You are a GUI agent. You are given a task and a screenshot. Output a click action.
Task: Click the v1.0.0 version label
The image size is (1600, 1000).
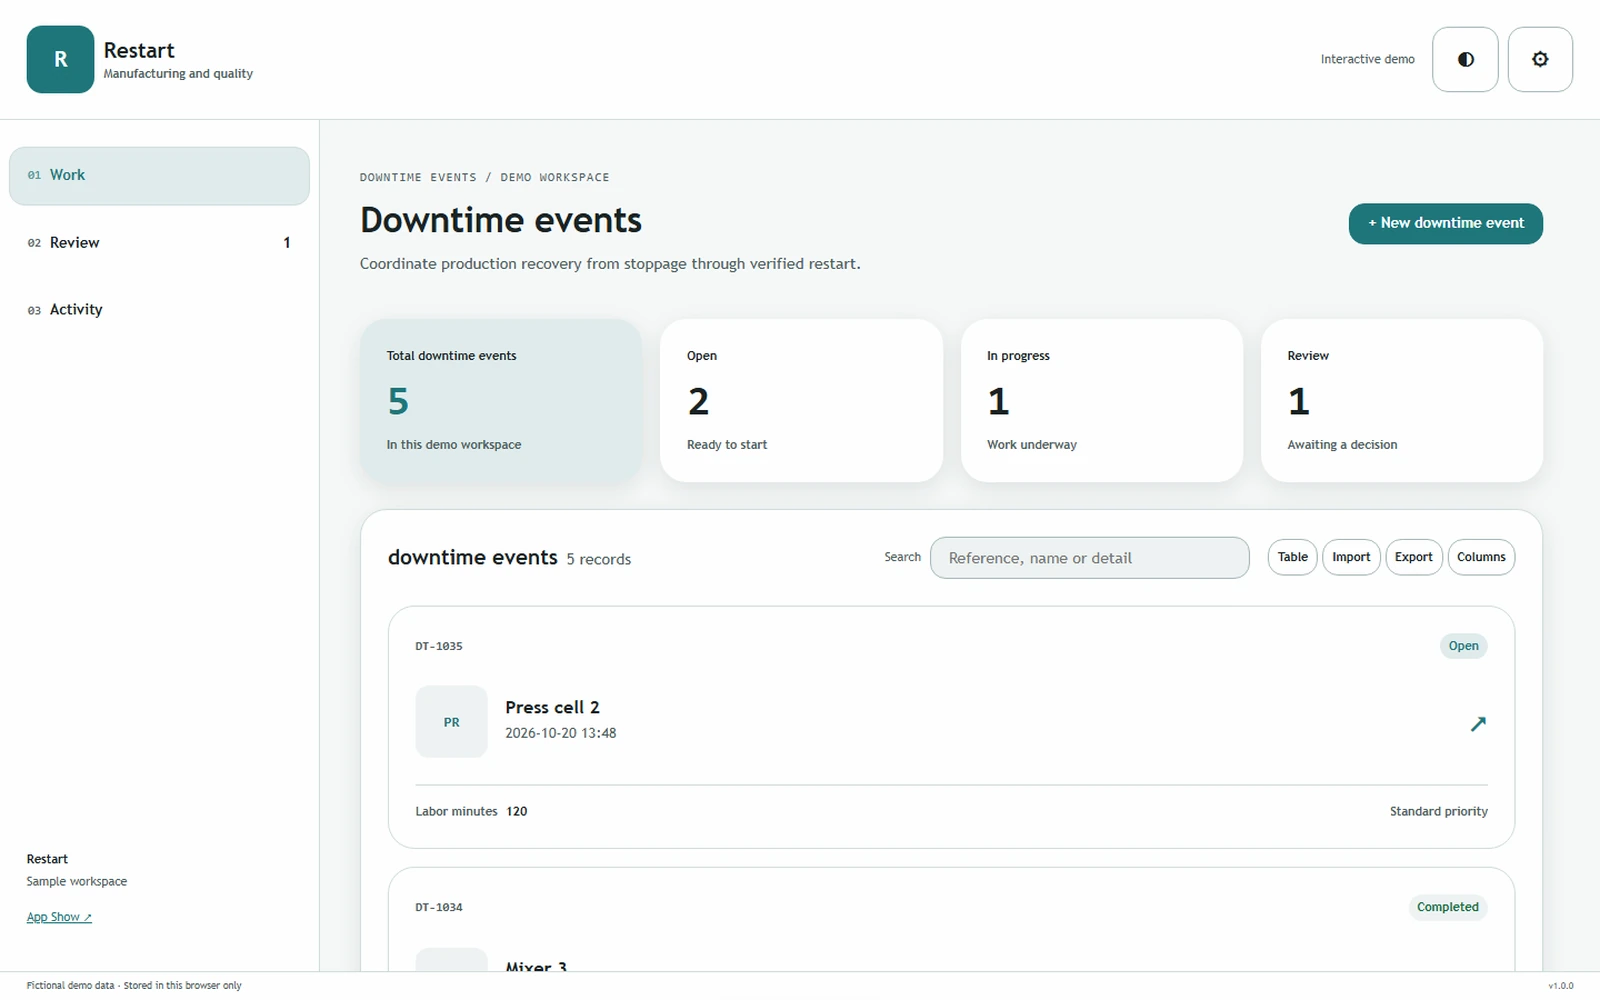1560,986
